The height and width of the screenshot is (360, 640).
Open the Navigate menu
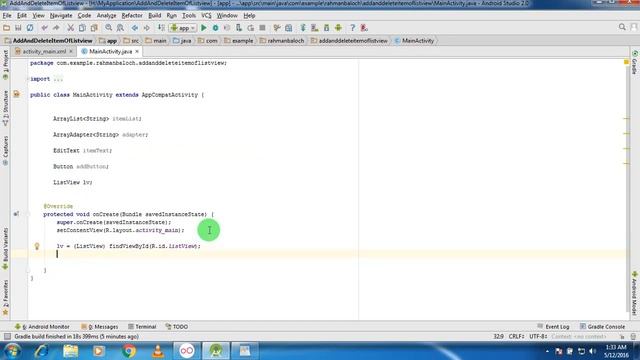pos(61,16)
